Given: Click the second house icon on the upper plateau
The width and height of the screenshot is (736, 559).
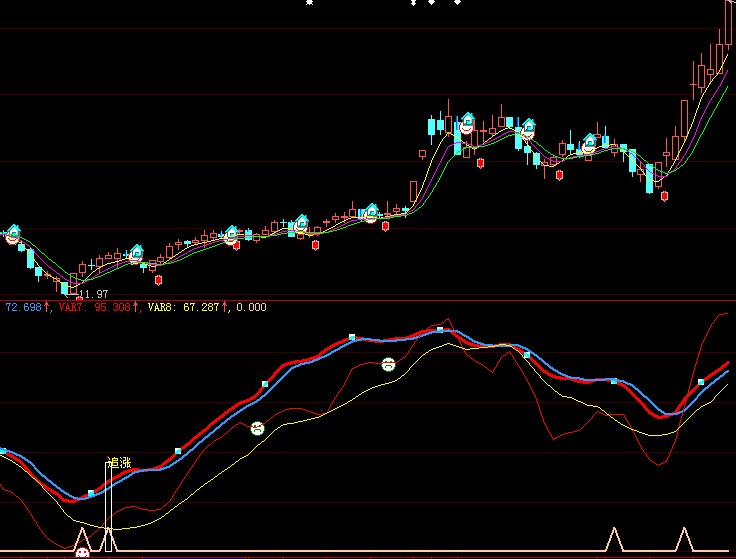Looking at the screenshot, I should [529, 126].
